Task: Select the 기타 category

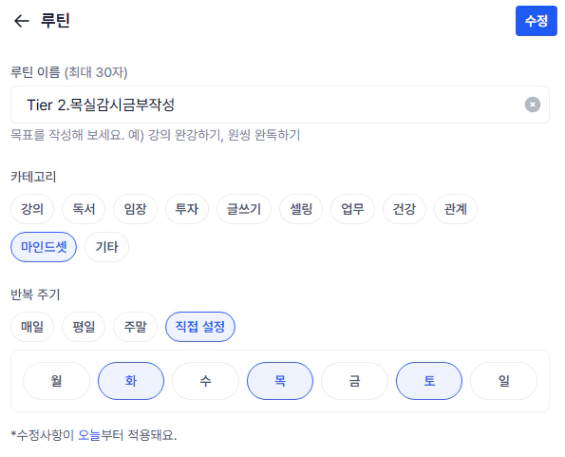Action: [x=107, y=247]
